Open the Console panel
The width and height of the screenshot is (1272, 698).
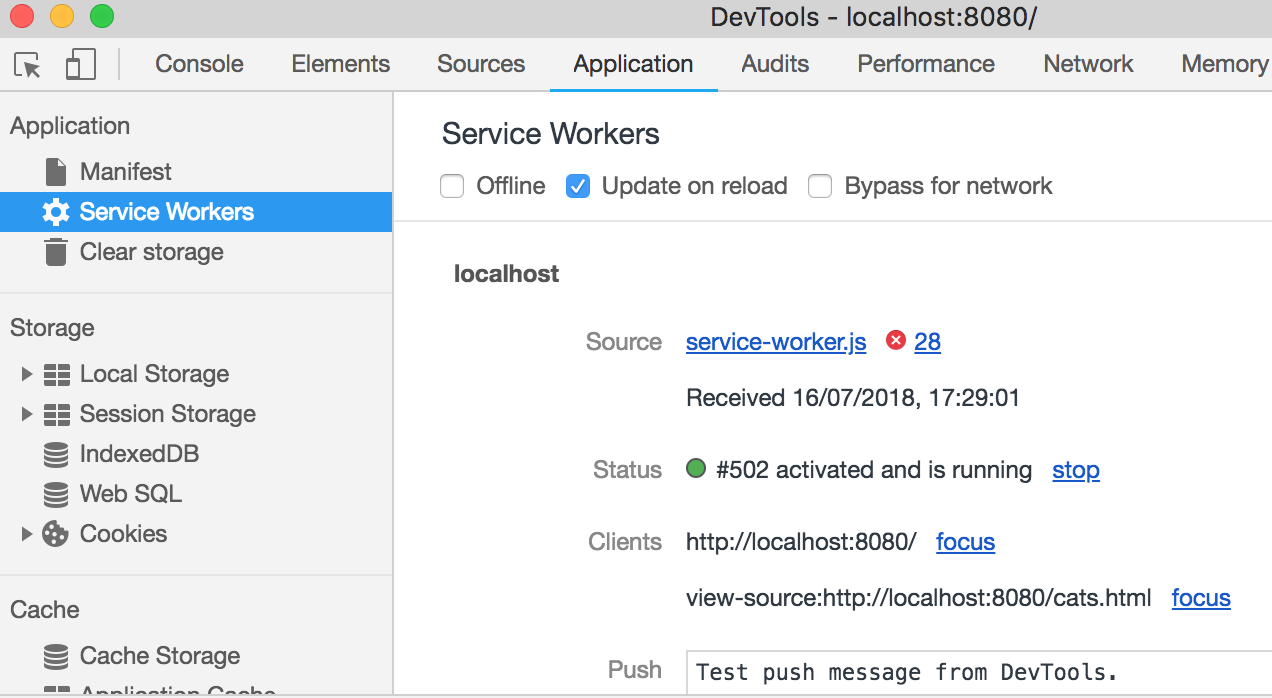[x=198, y=63]
